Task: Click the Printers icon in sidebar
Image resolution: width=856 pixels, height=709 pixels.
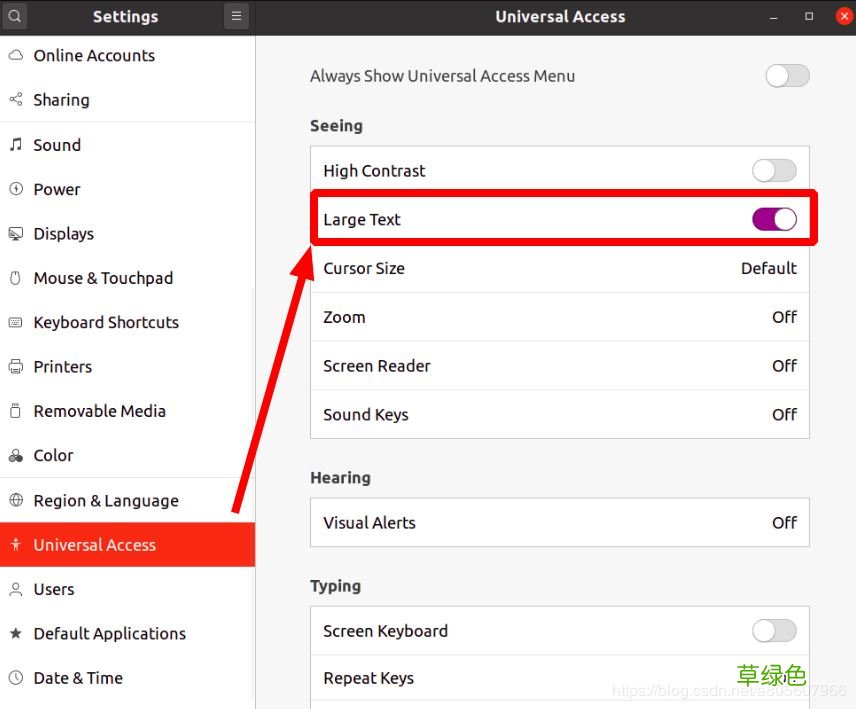Action: [x=15, y=367]
